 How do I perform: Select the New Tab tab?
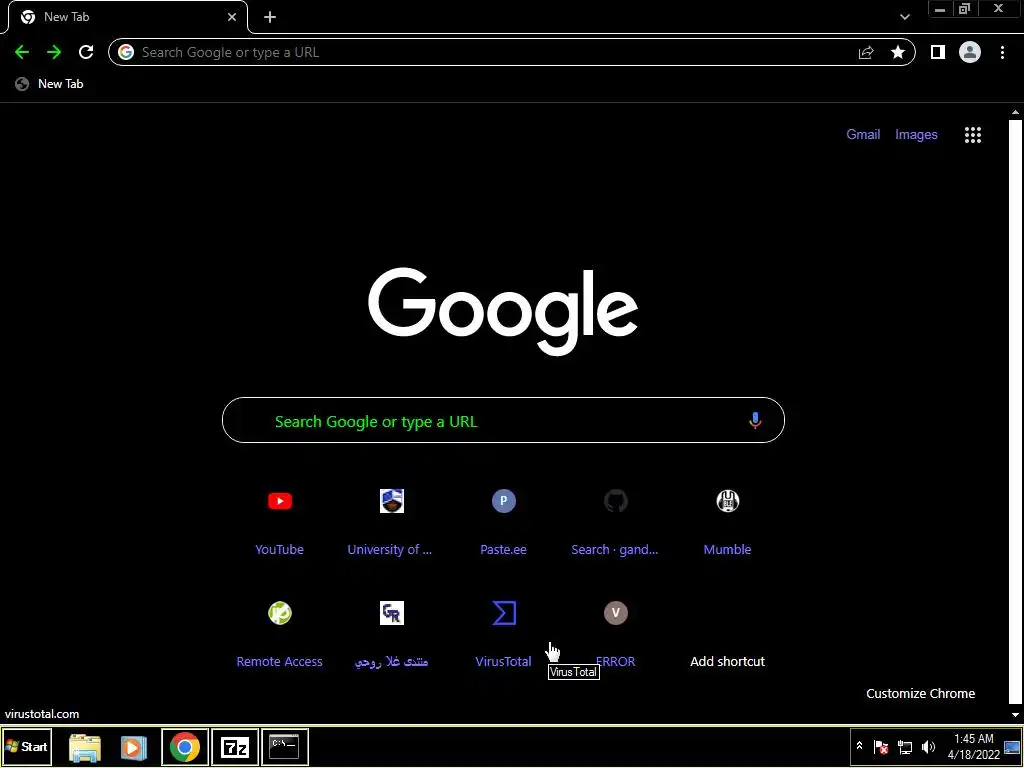(127, 17)
